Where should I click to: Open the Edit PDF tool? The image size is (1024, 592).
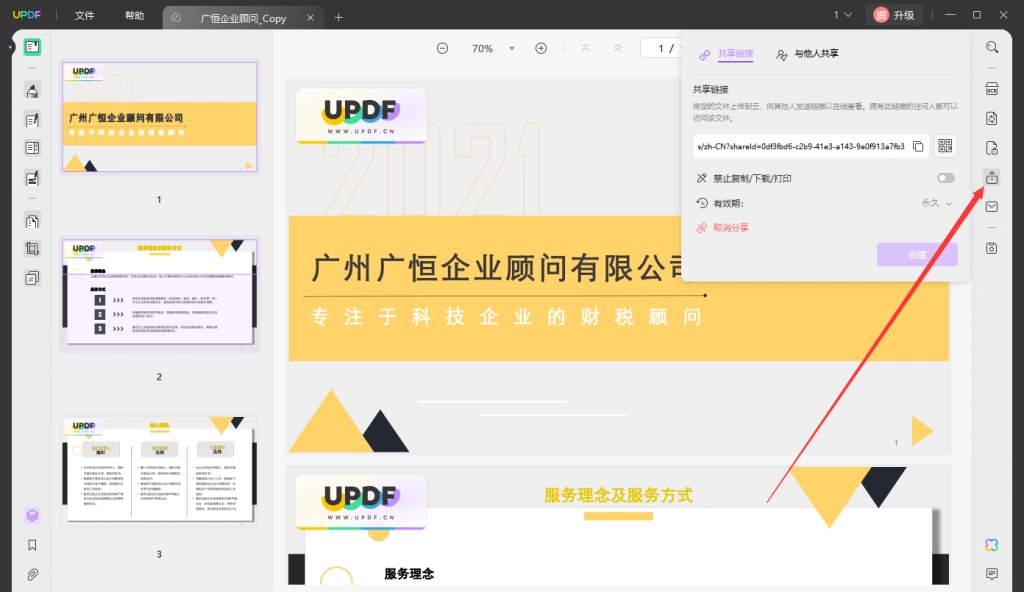(32, 120)
